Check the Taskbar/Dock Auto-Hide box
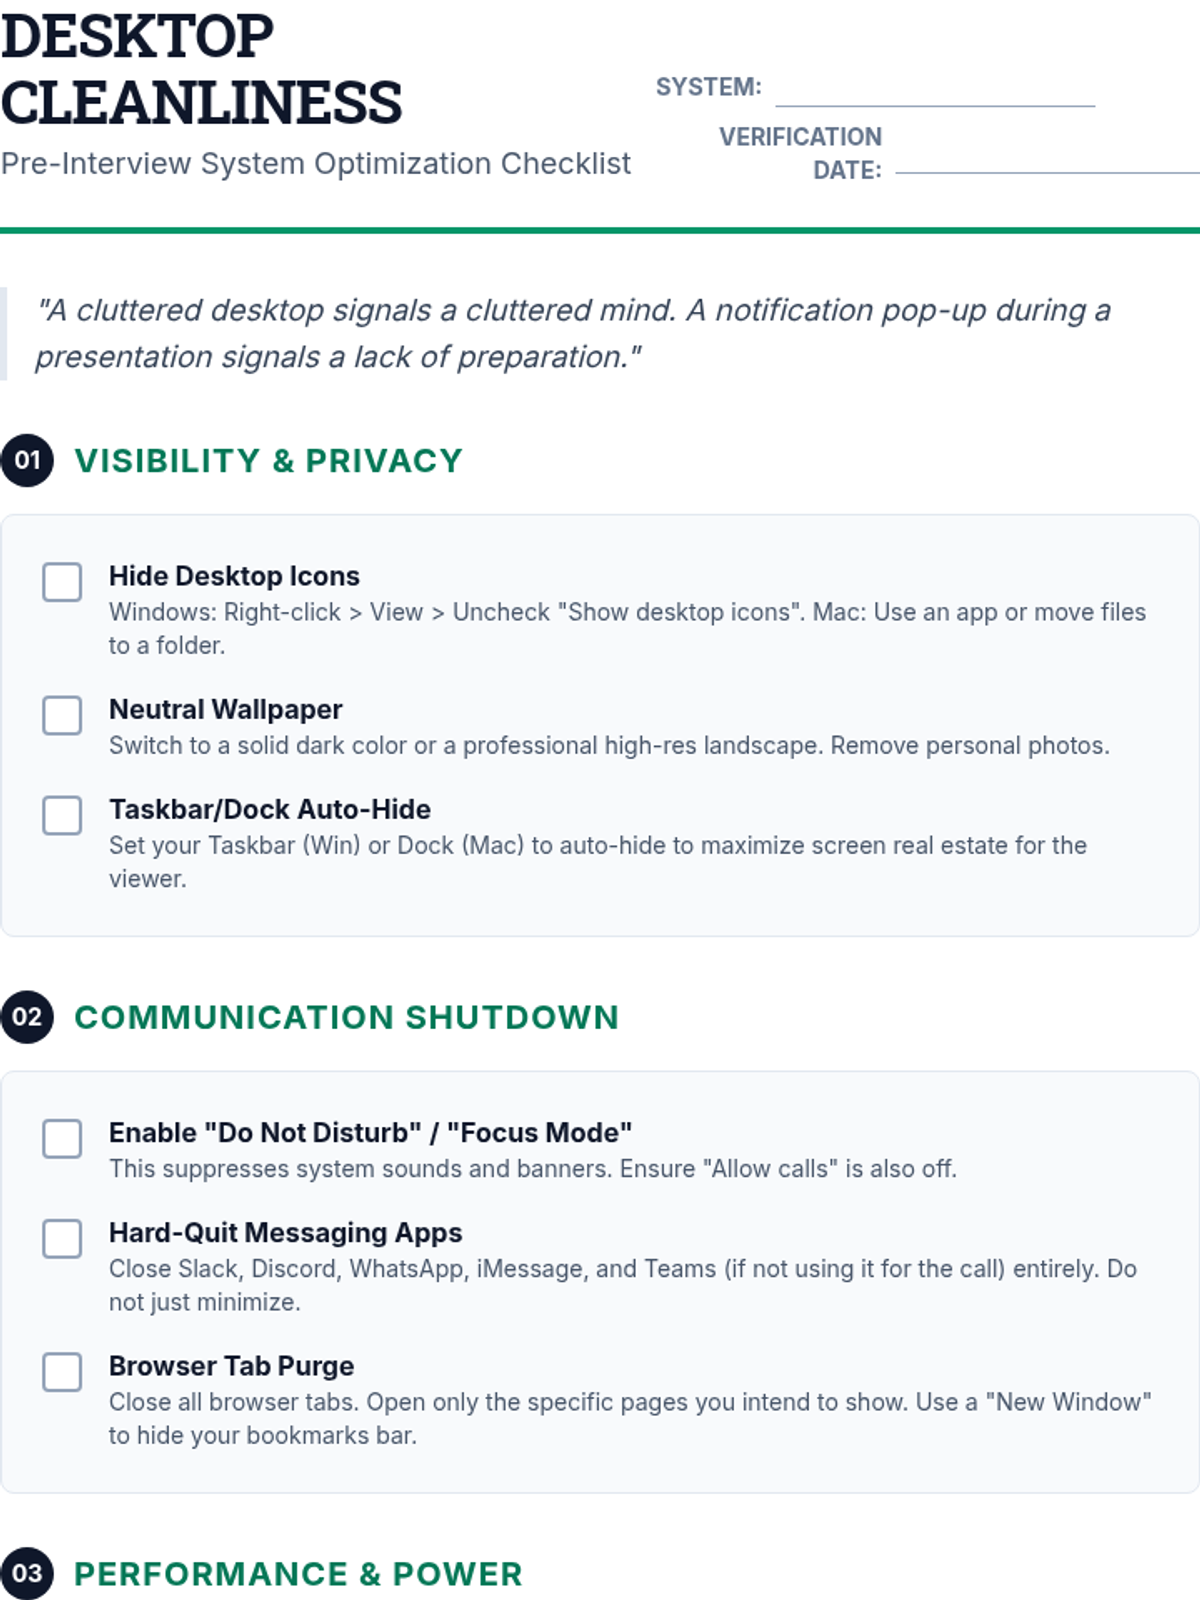Screen dimensions: 1200x1600 [x=62, y=815]
